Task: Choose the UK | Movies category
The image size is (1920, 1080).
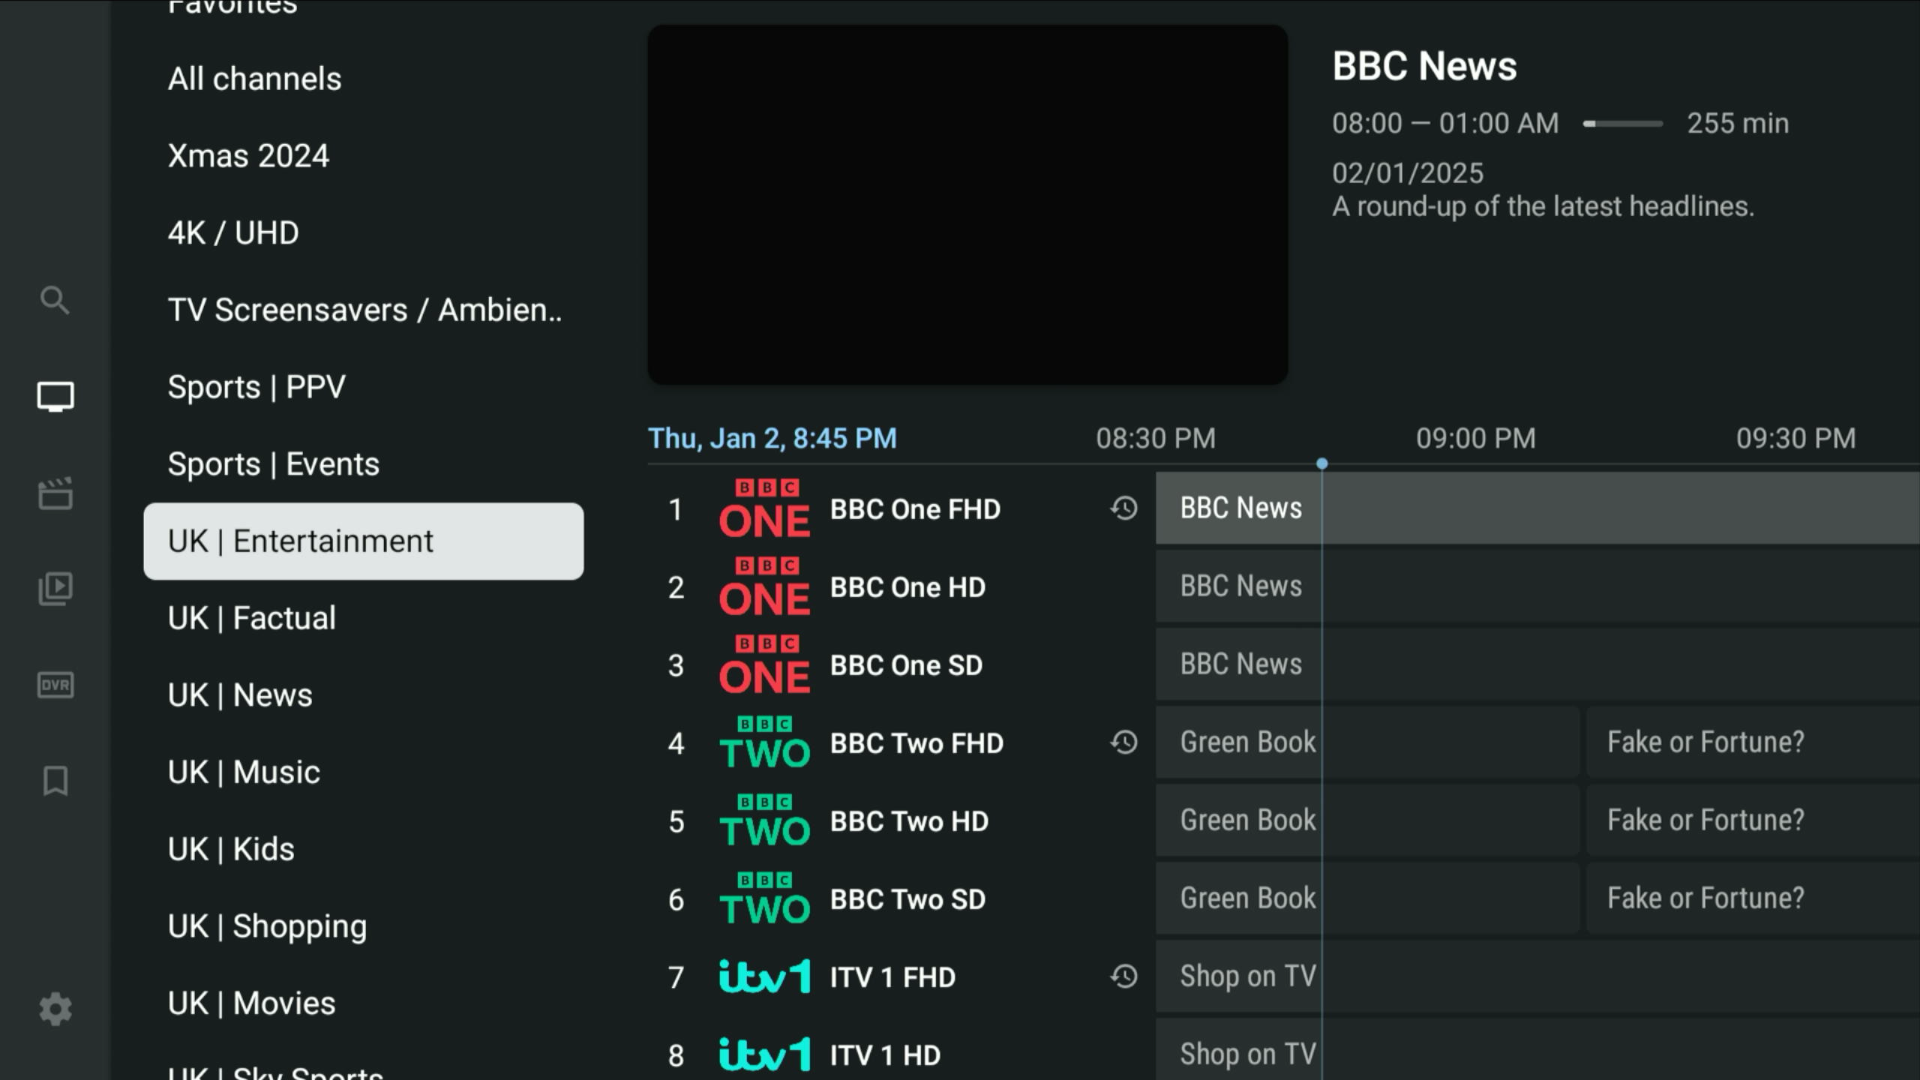Action: (x=251, y=1003)
